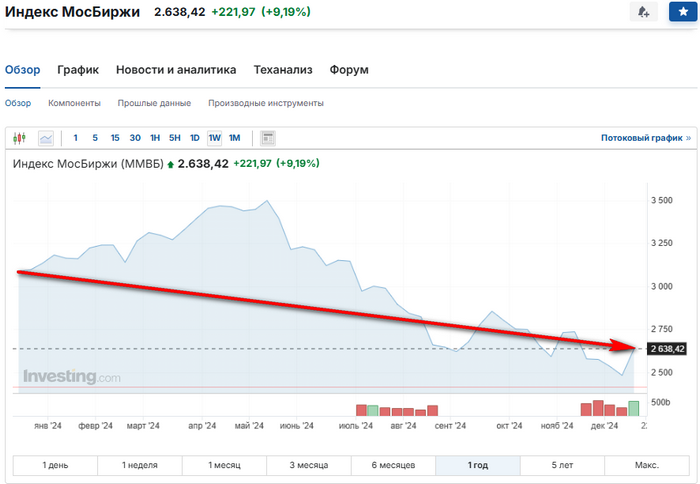Select the 5H chart interval

point(175,138)
